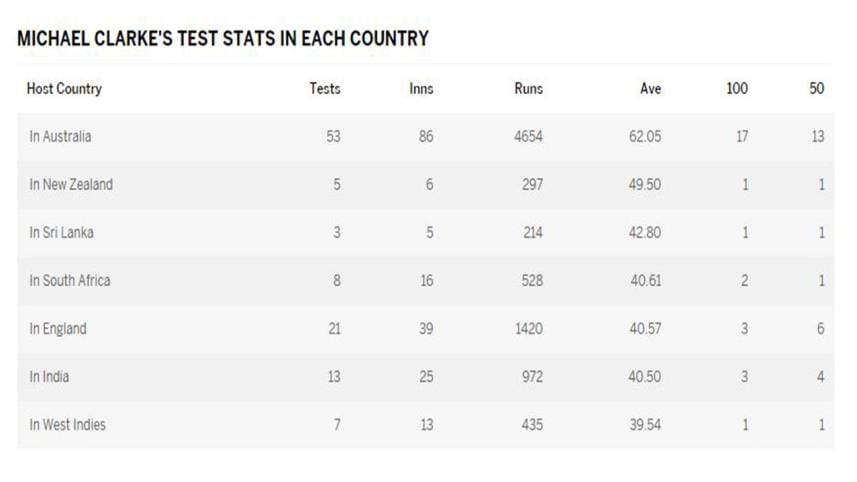Click England's 1420 runs value

click(x=528, y=329)
